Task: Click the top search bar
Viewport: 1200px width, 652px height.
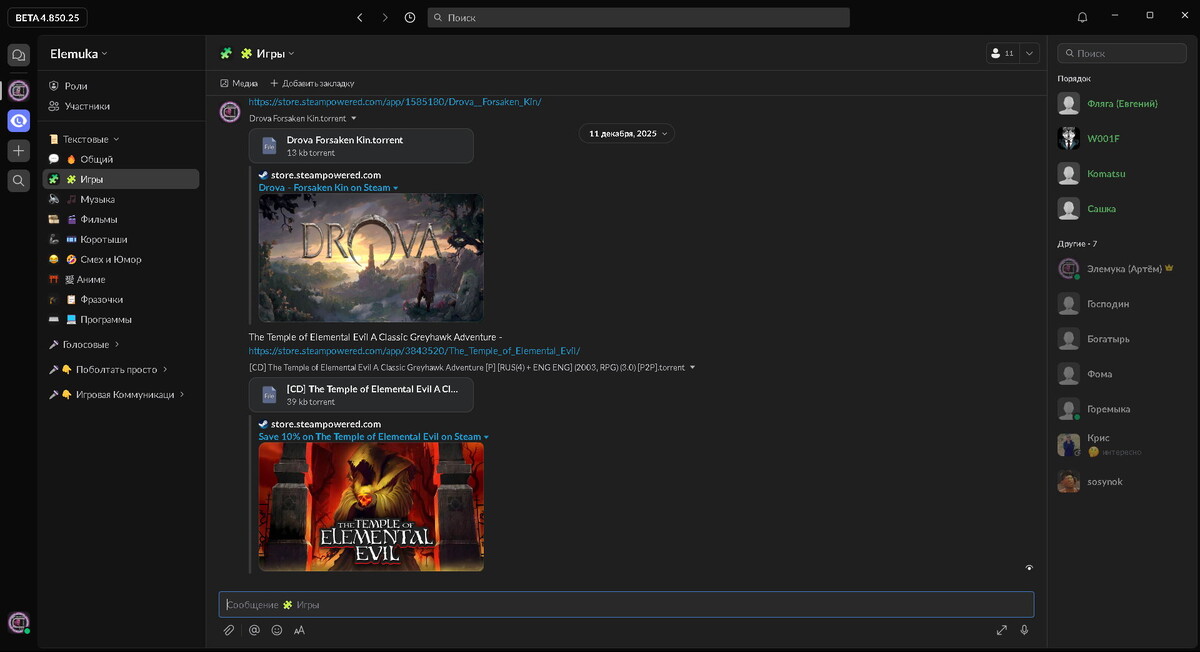Action: pyautogui.click(x=639, y=17)
